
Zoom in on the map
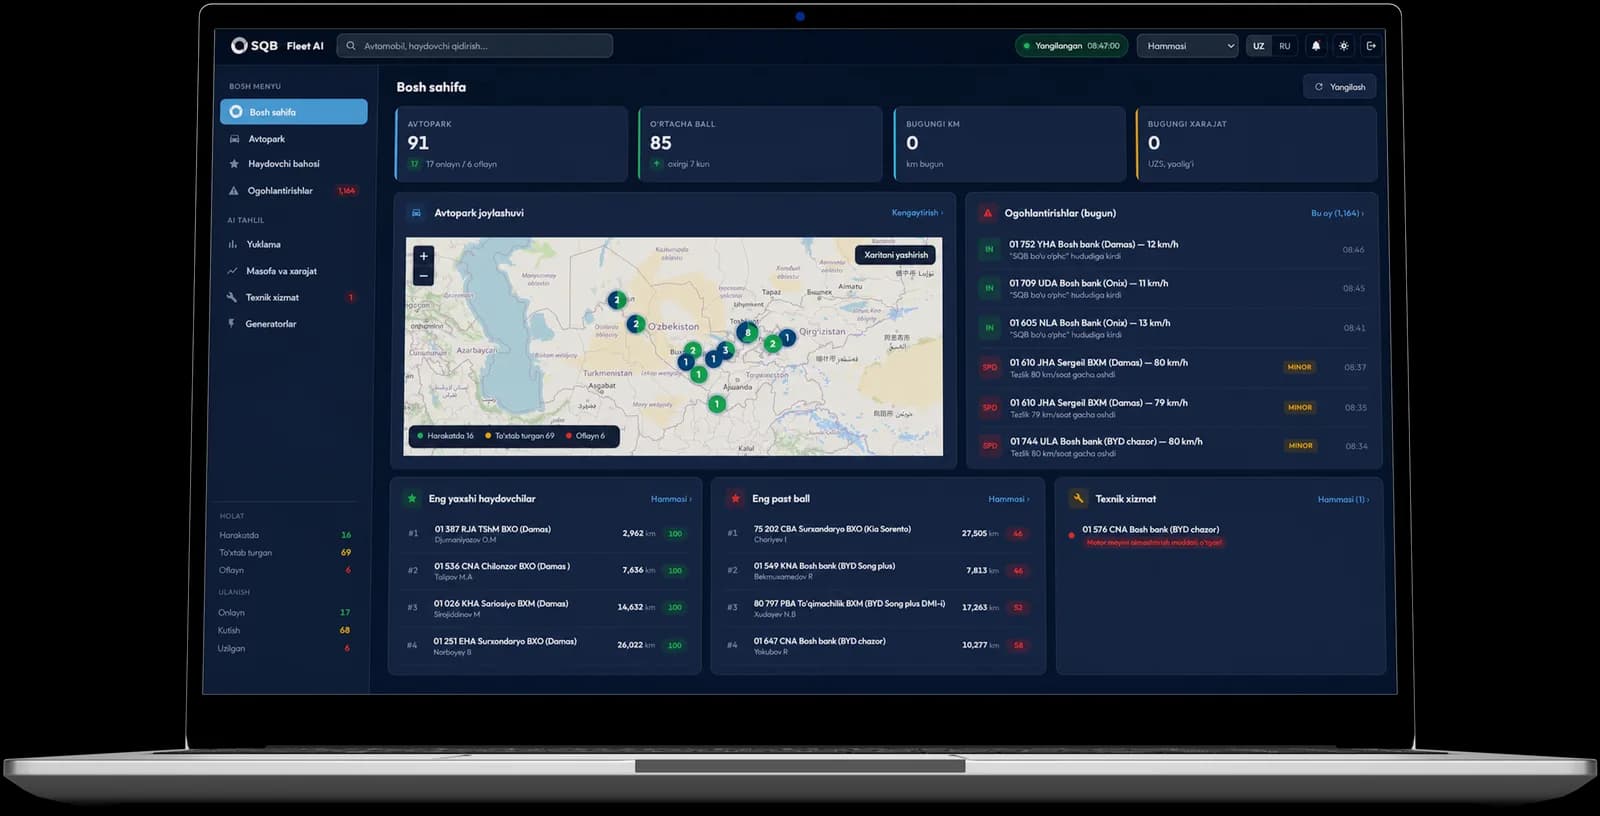[423, 256]
